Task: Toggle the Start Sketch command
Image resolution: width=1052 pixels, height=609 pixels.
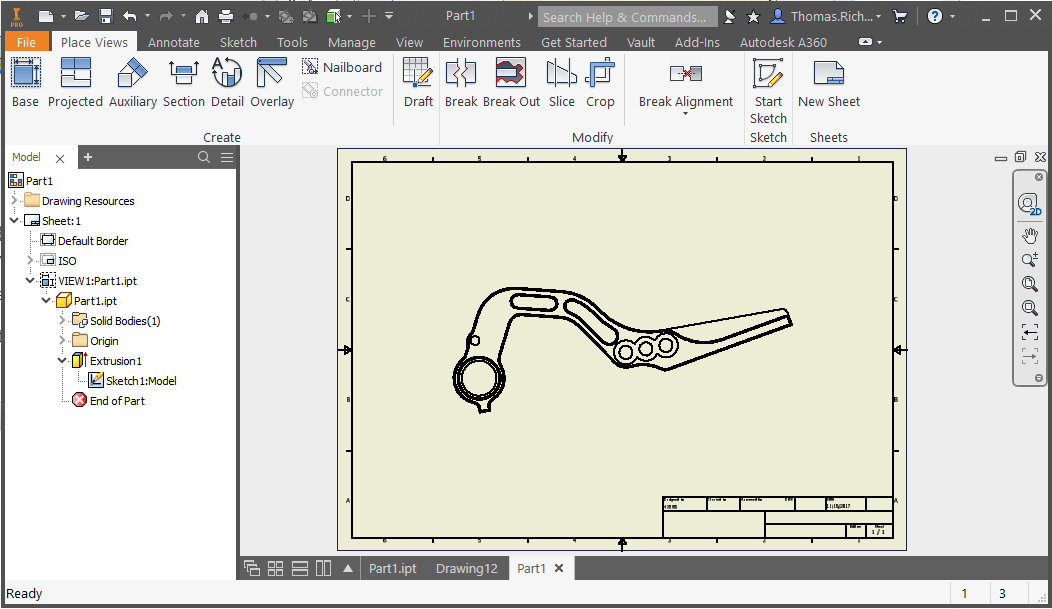Action: pyautogui.click(x=767, y=84)
